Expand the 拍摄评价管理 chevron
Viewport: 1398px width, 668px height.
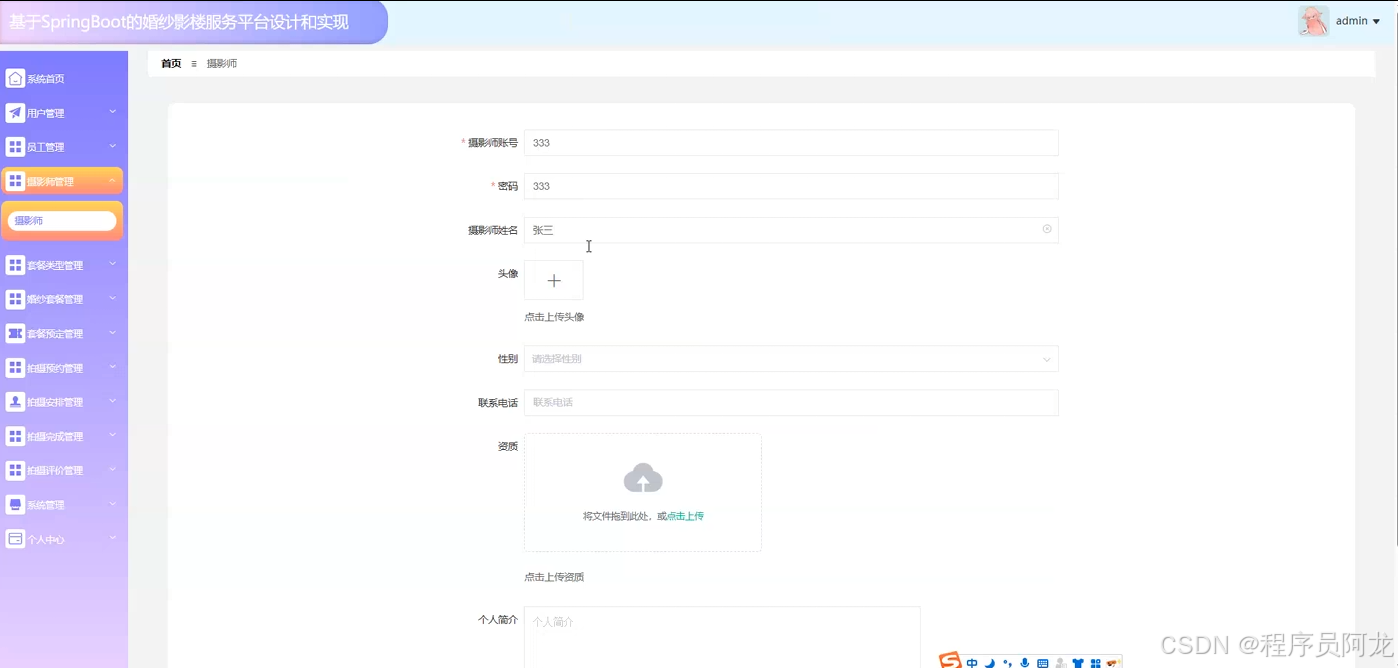[113, 469]
